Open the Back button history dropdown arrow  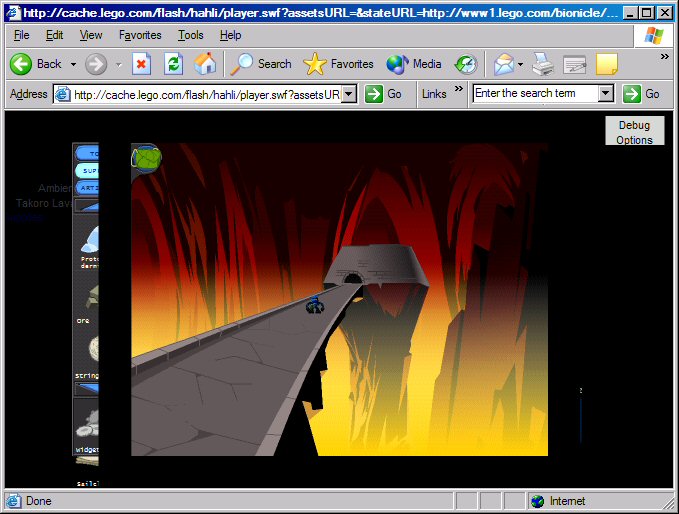74,65
